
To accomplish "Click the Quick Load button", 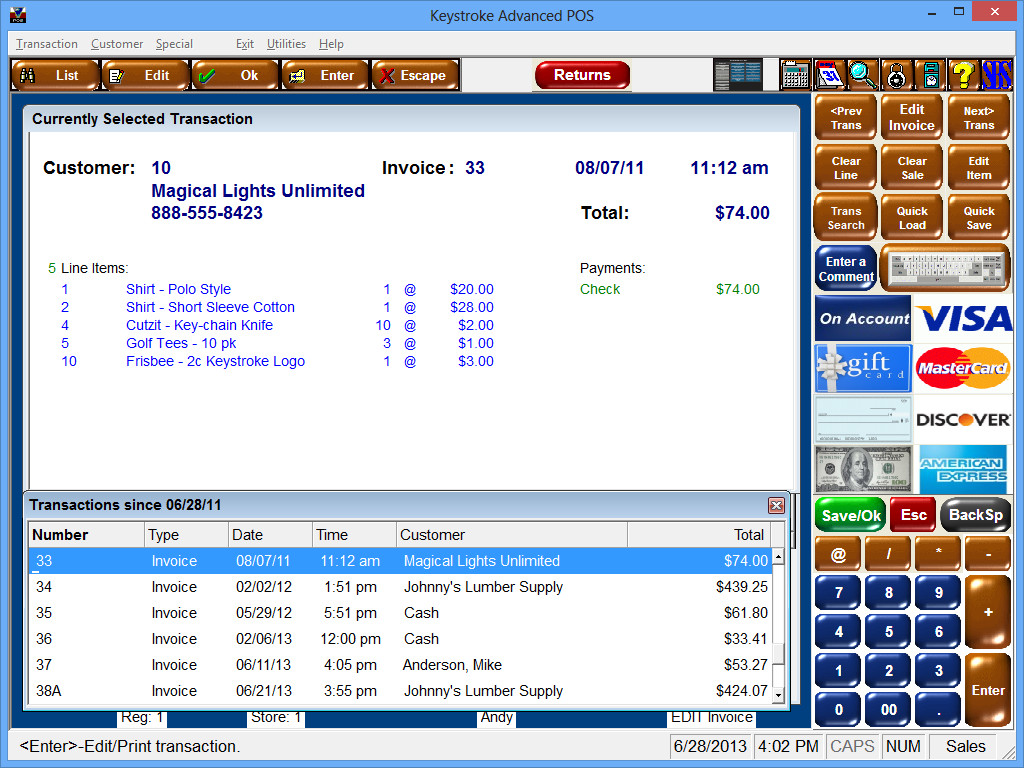I will point(912,218).
